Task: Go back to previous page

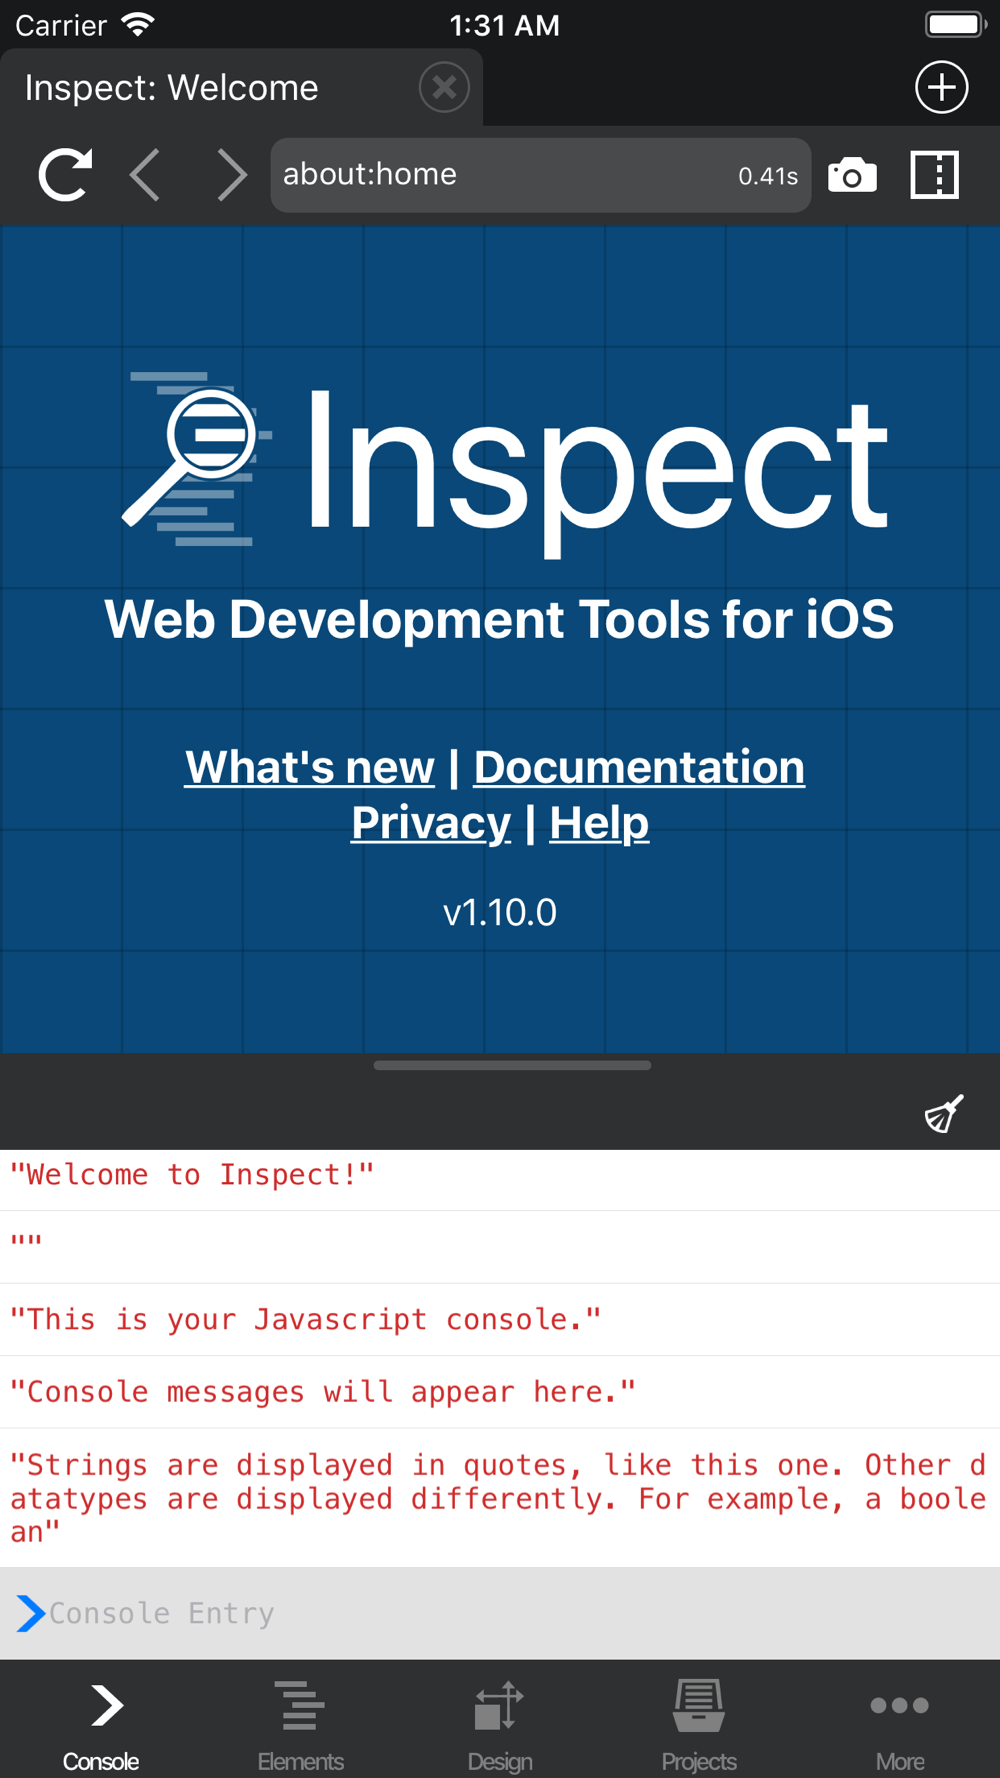Action: pos(146,175)
